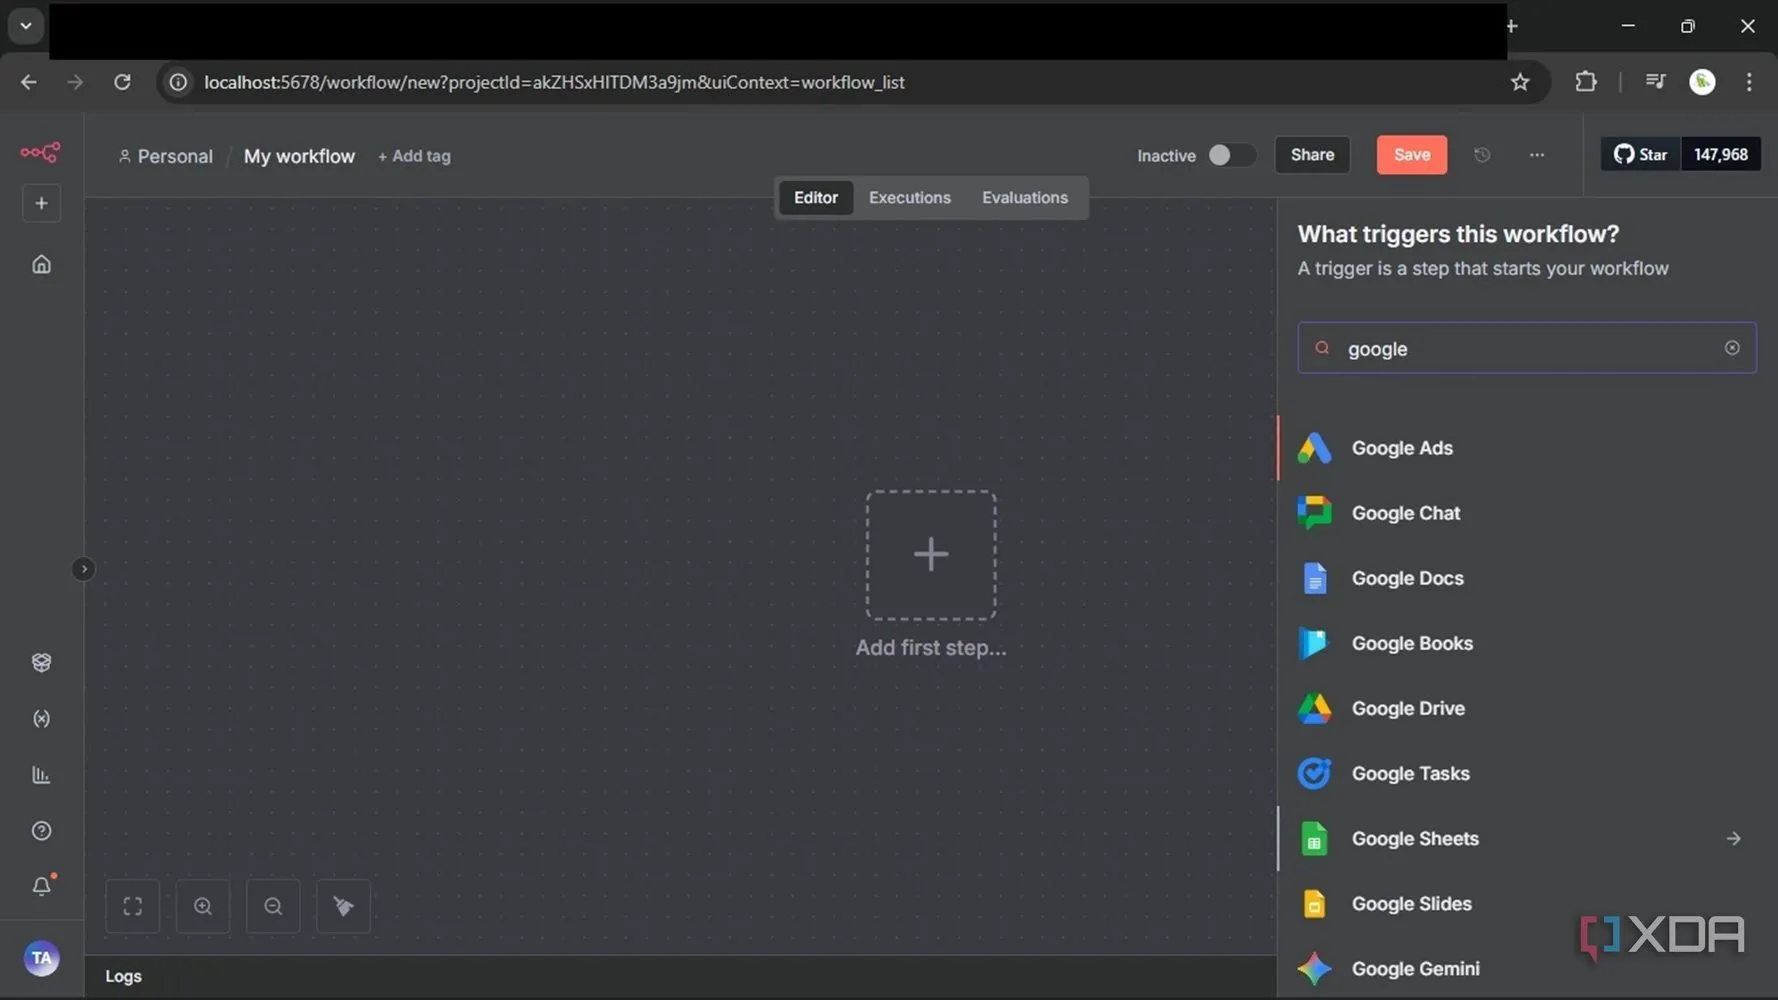Viewport: 1778px width, 1000px height.
Task: Open workflow version history
Action: 1482,155
